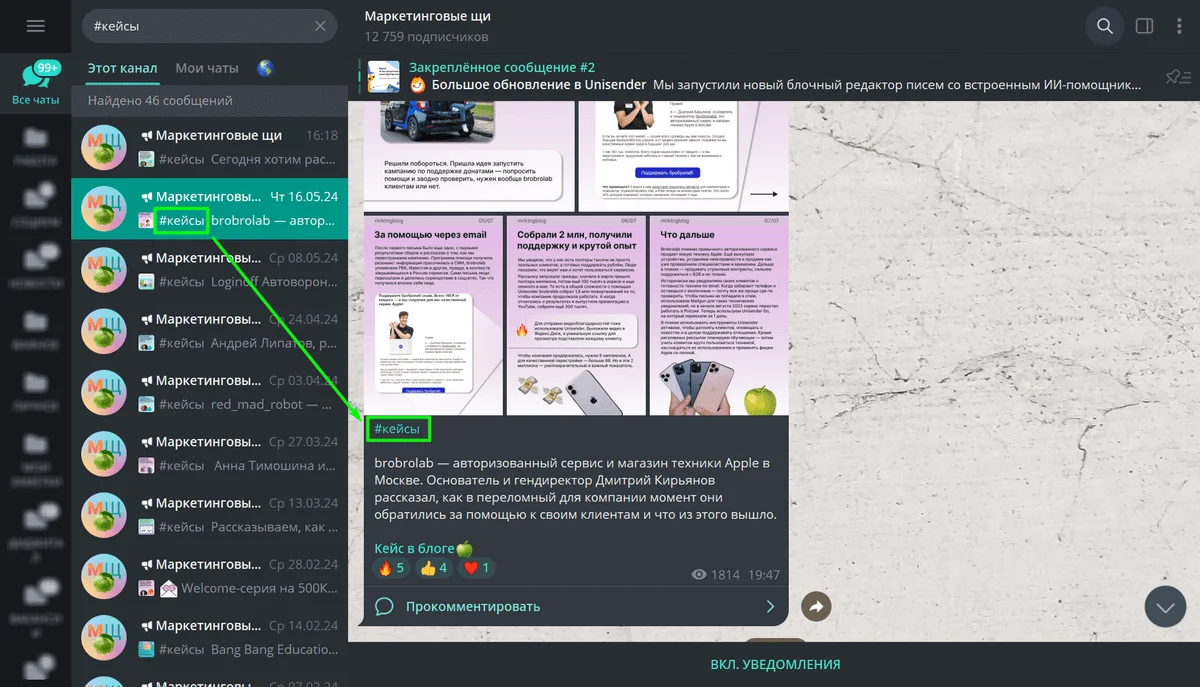Viewport: 1200px width, 687px height.
Task: Open the Собрали 2 млн slide image
Action: [x=576, y=316]
